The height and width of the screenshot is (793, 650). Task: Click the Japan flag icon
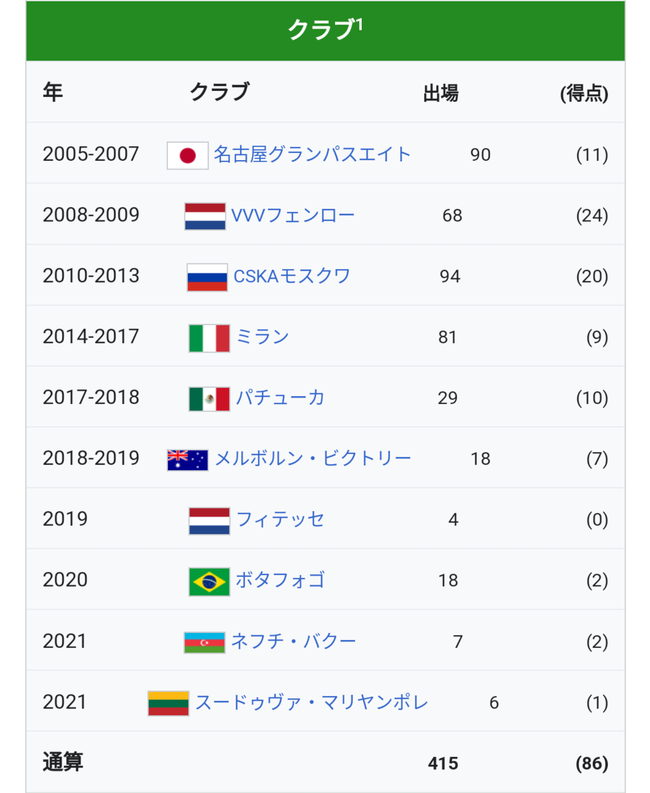[x=188, y=155]
